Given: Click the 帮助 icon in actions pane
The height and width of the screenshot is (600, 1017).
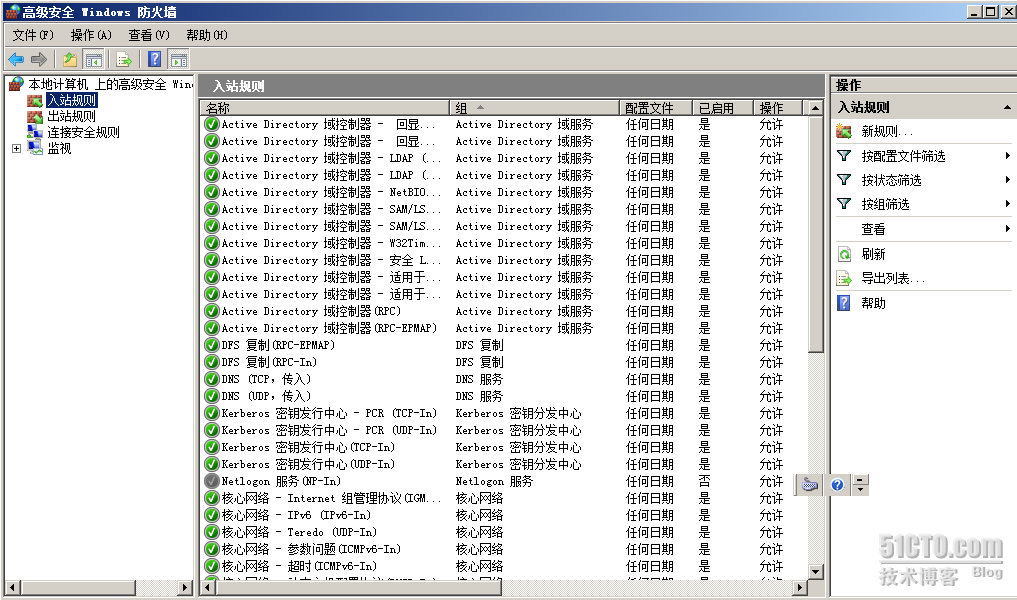Looking at the screenshot, I should [844, 303].
